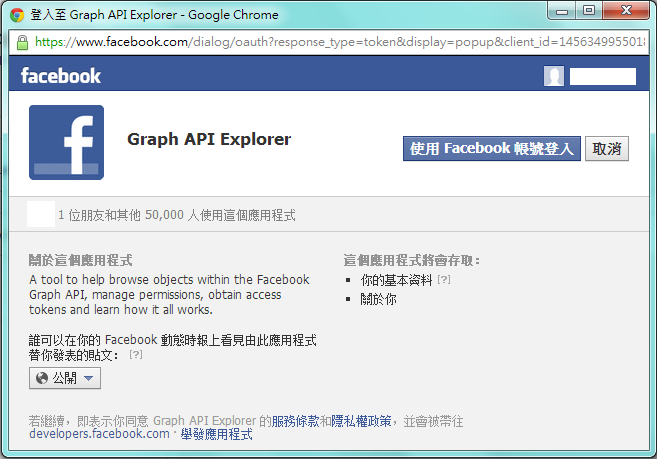Click the Facebook logo in the blue header
The width and height of the screenshot is (657, 459).
(x=61, y=76)
